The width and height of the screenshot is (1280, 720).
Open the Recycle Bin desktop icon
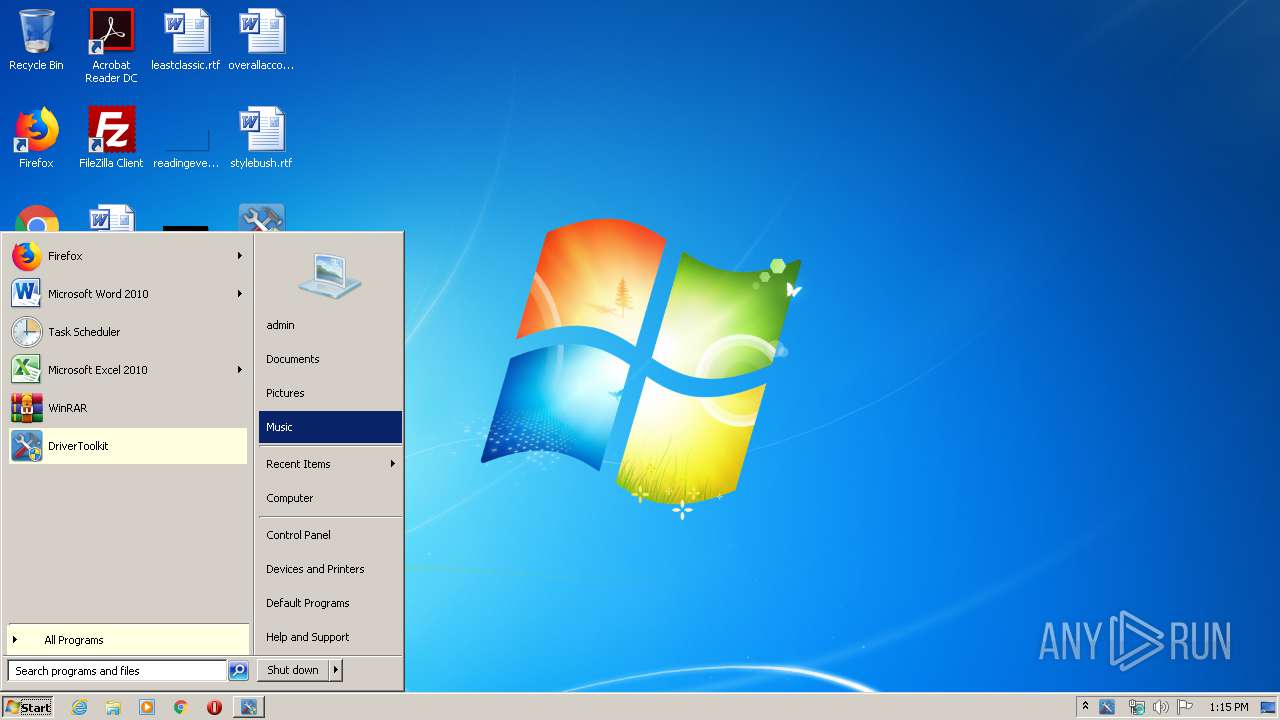36,40
